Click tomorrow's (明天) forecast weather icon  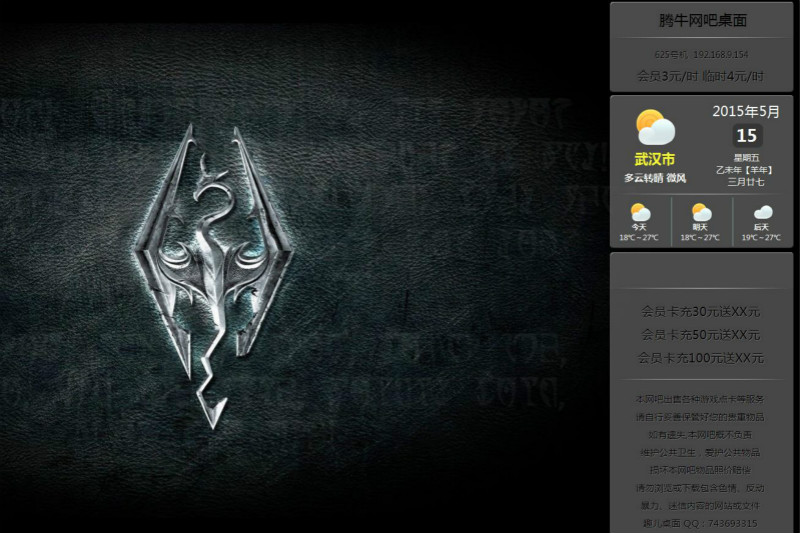[701, 212]
